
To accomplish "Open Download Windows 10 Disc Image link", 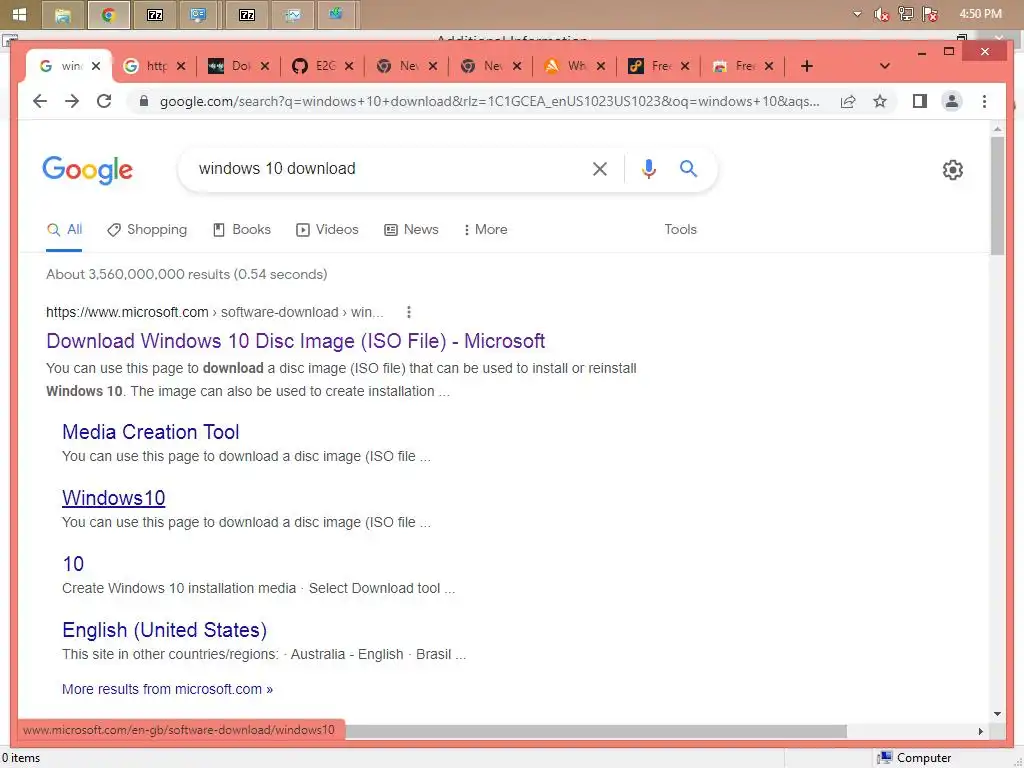I will 295,341.
